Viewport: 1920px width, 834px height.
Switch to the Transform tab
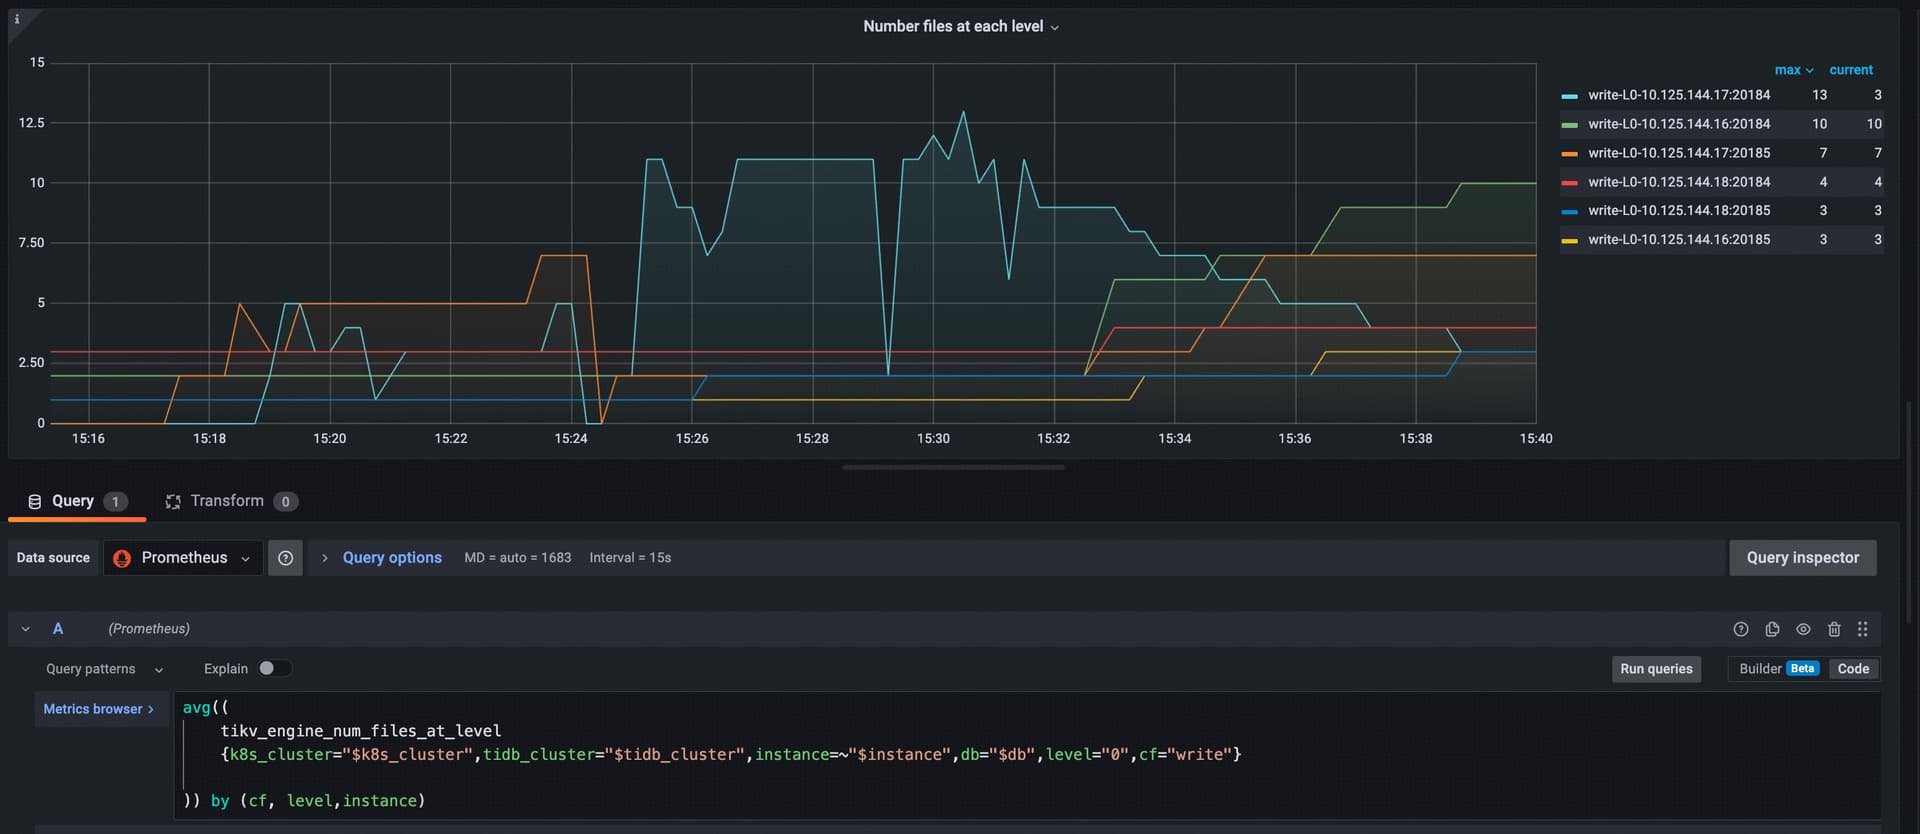(x=228, y=501)
